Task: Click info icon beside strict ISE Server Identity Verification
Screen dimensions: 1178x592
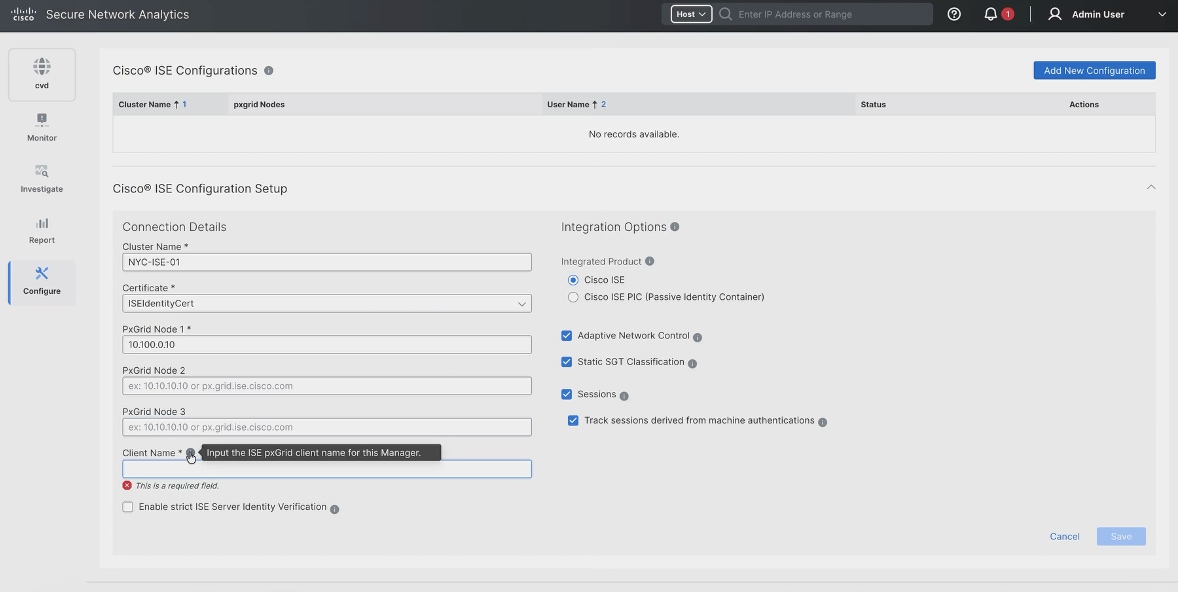Action: [x=335, y=509]
